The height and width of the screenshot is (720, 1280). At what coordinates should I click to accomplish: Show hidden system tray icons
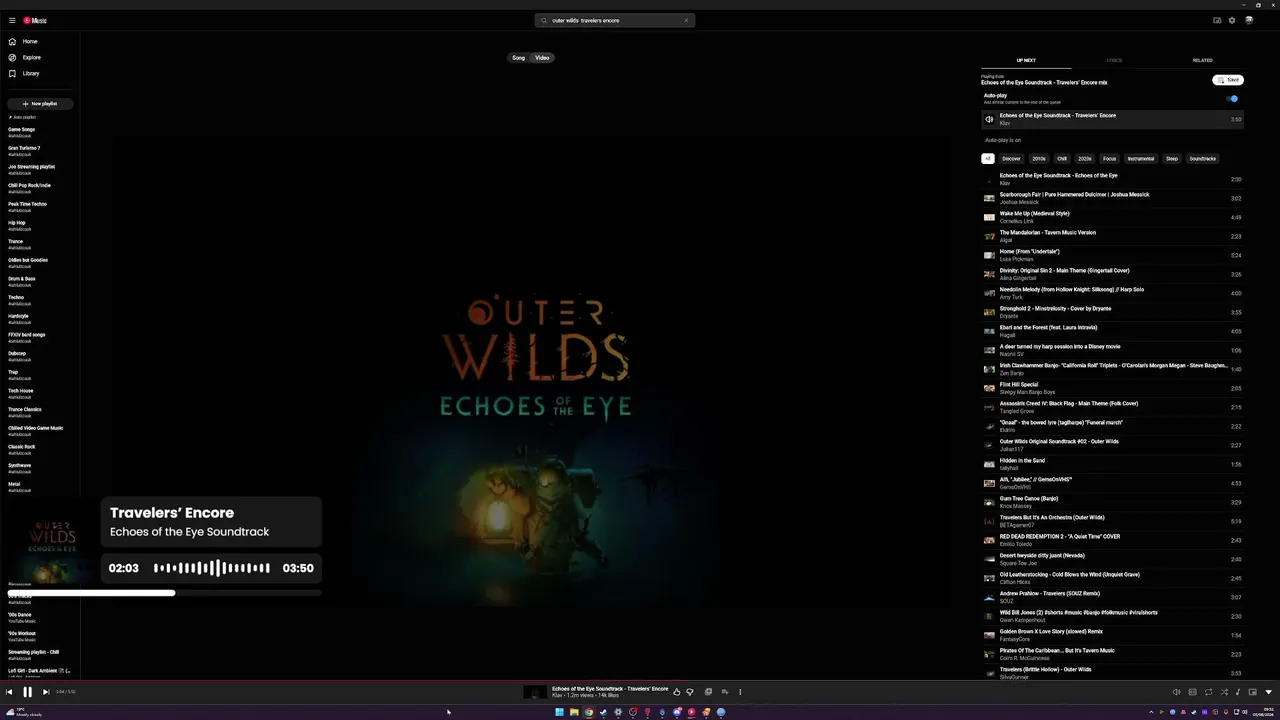pyautogui.click(x=1151, y=712)
